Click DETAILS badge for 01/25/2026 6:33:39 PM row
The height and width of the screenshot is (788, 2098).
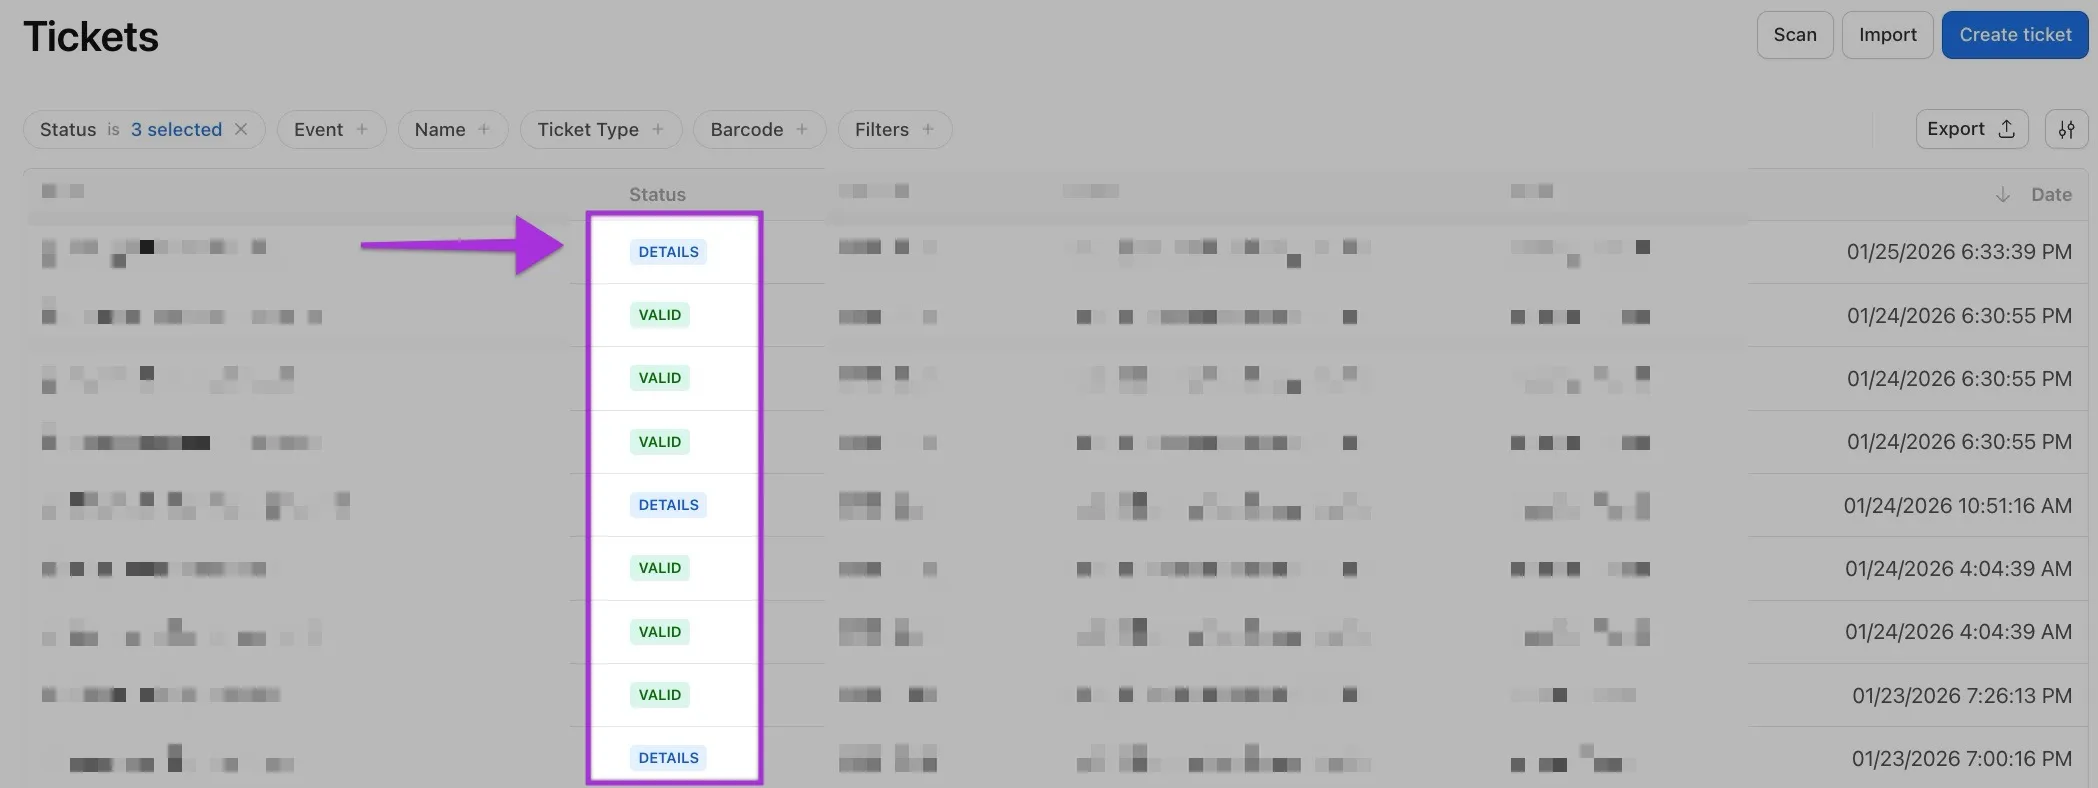click(x=668, y=252)
